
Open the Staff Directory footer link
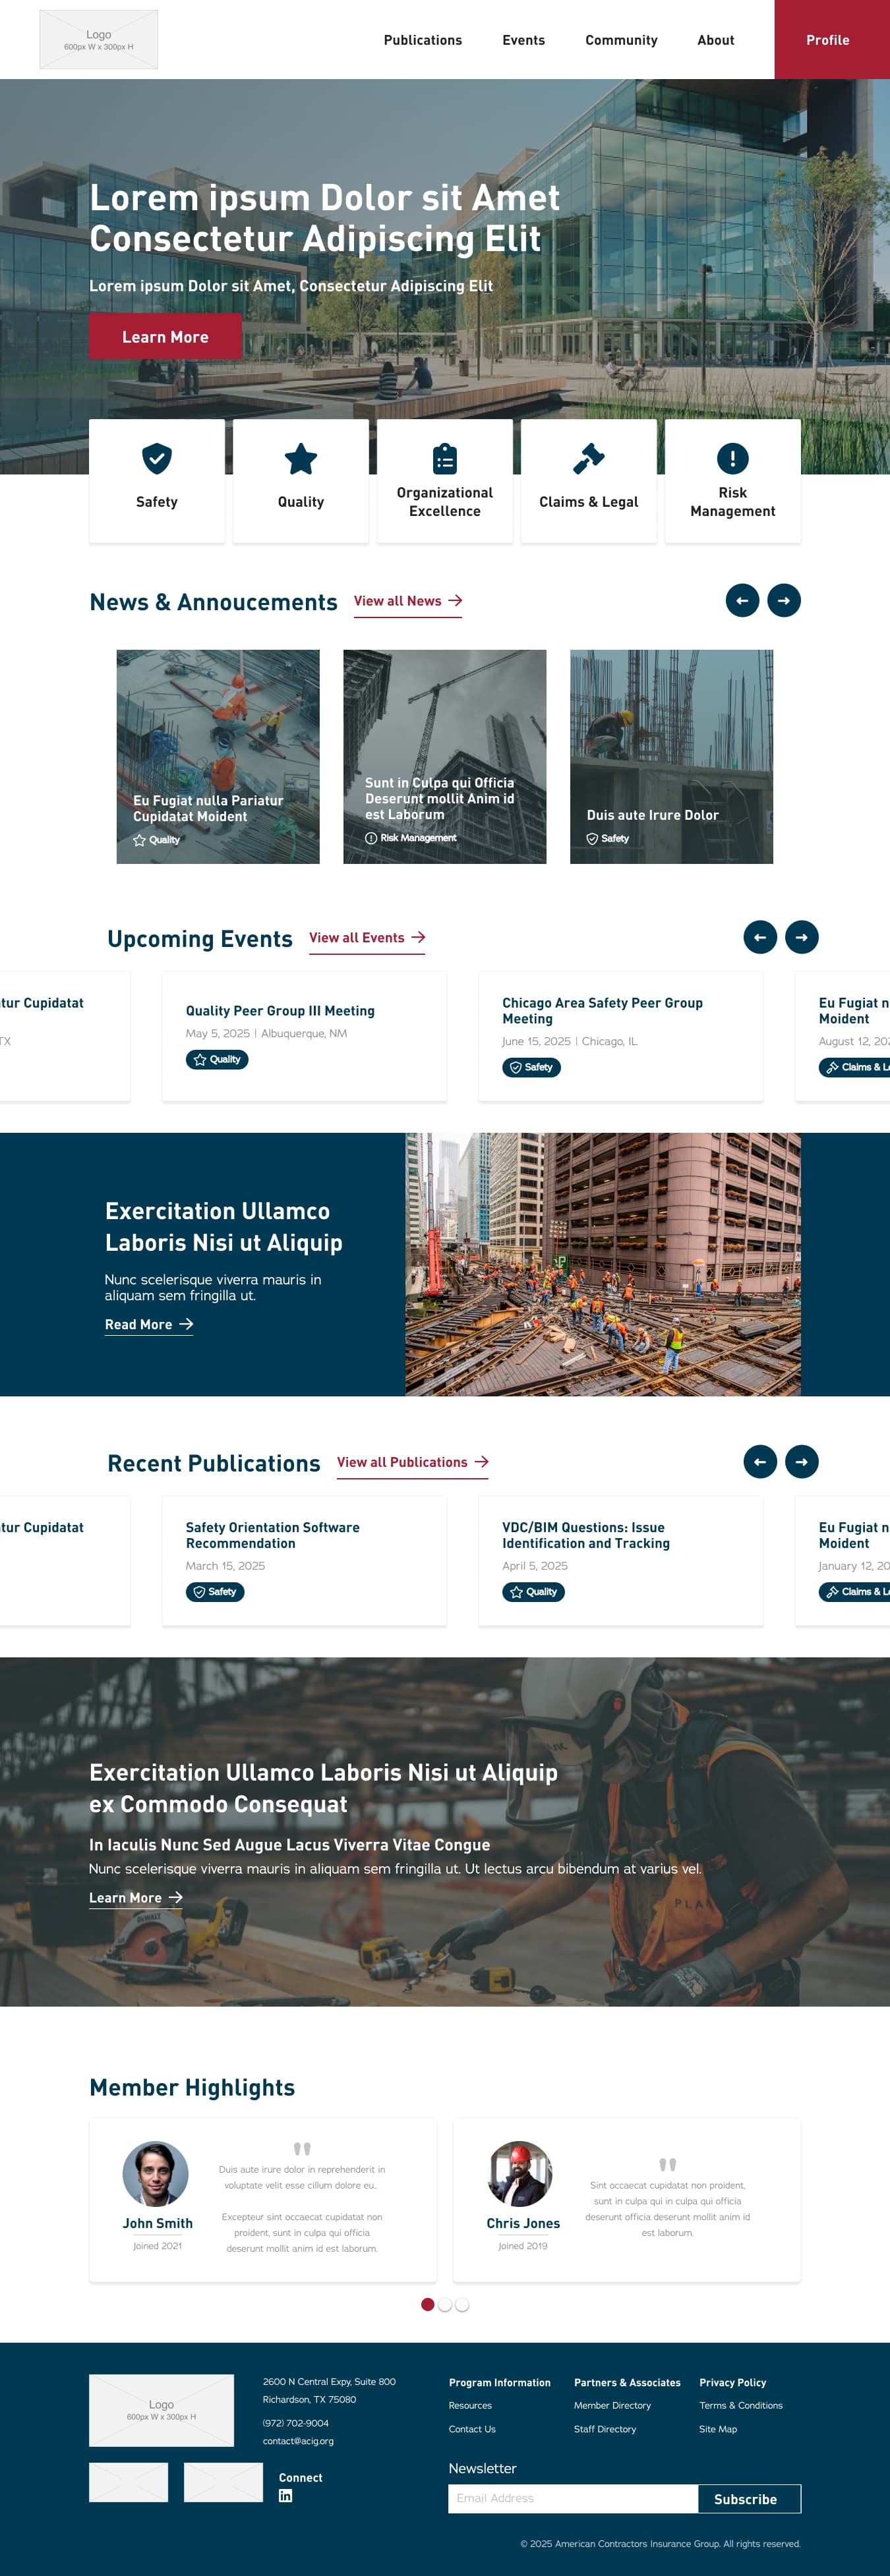(605, 2429)
